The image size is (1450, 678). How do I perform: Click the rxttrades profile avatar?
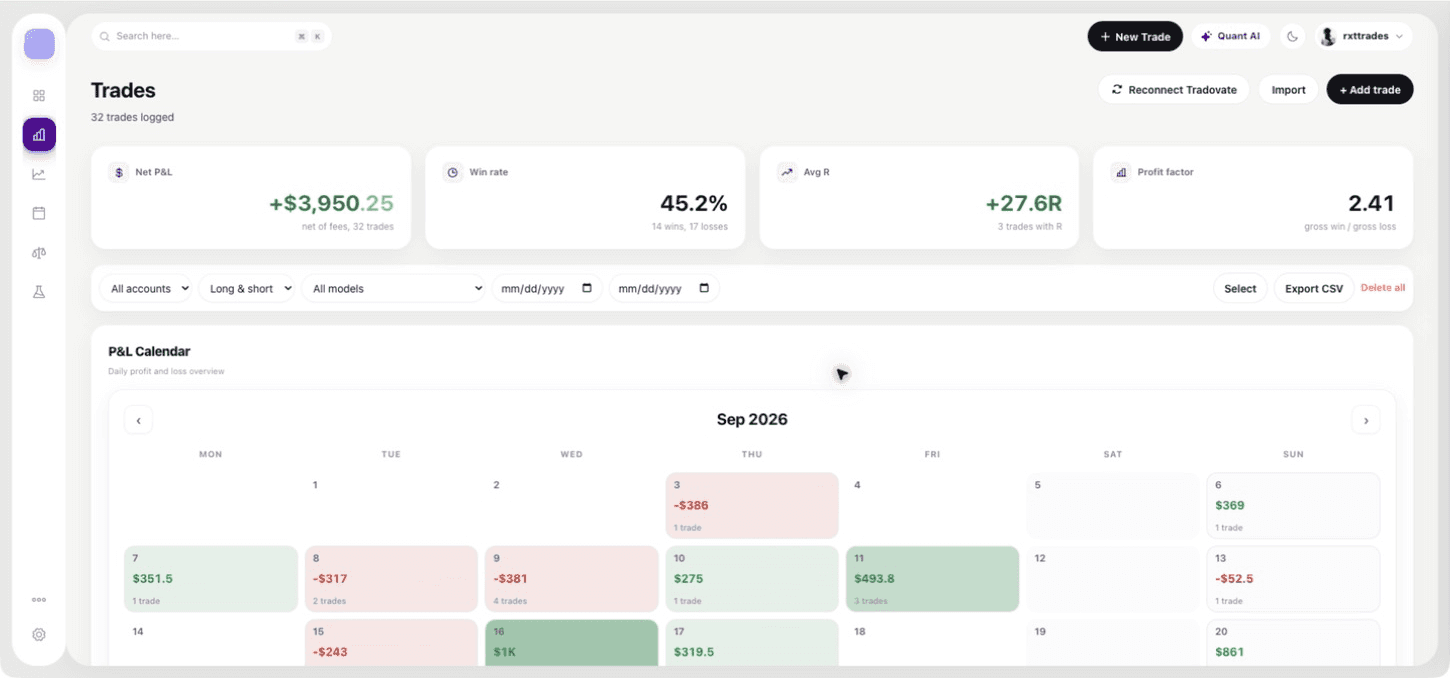click(1328, 36)
